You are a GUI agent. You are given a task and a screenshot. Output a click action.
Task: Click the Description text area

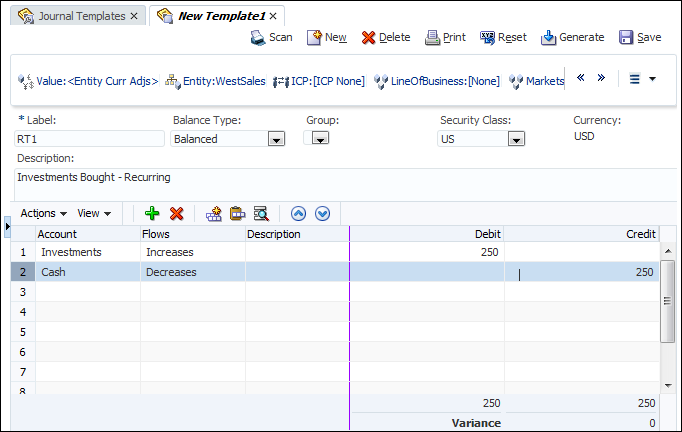click(x=346, y=184)
